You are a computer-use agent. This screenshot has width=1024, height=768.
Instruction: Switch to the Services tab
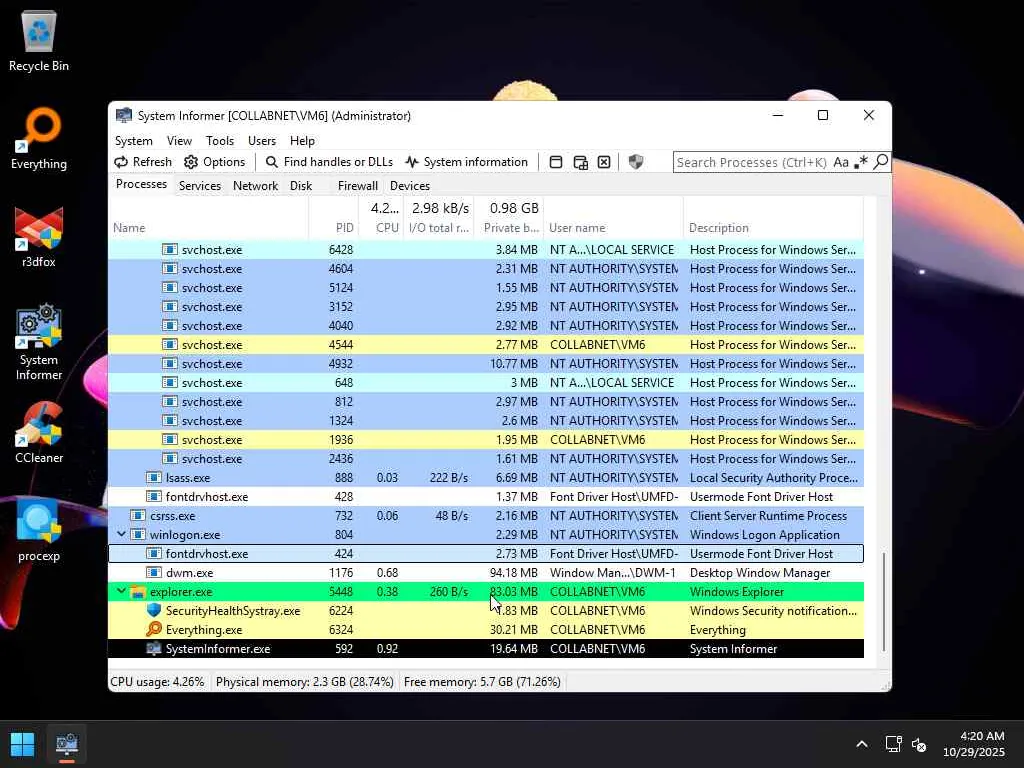(x=200, y=185)
